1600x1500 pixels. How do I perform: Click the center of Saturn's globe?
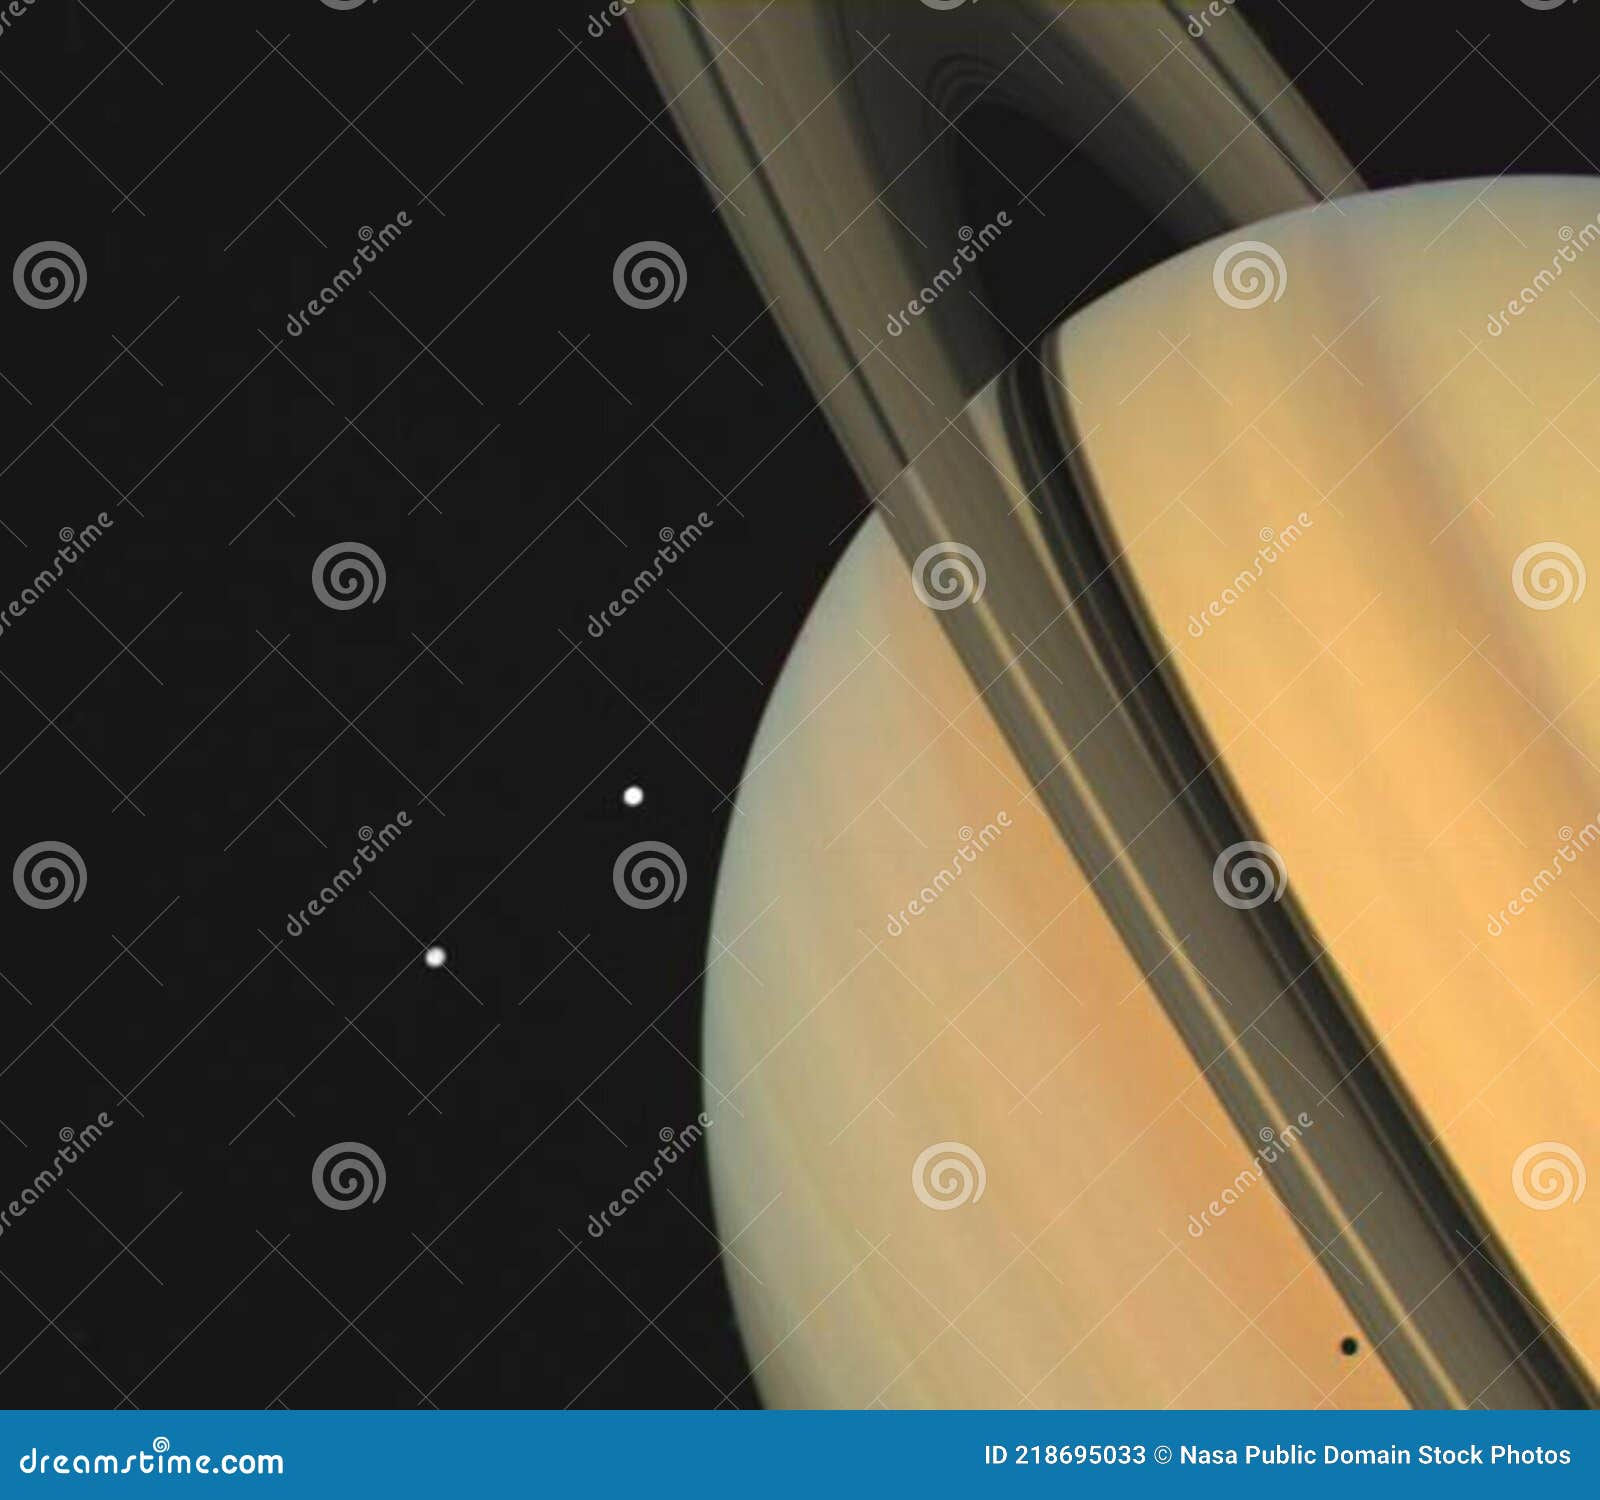1200,900
